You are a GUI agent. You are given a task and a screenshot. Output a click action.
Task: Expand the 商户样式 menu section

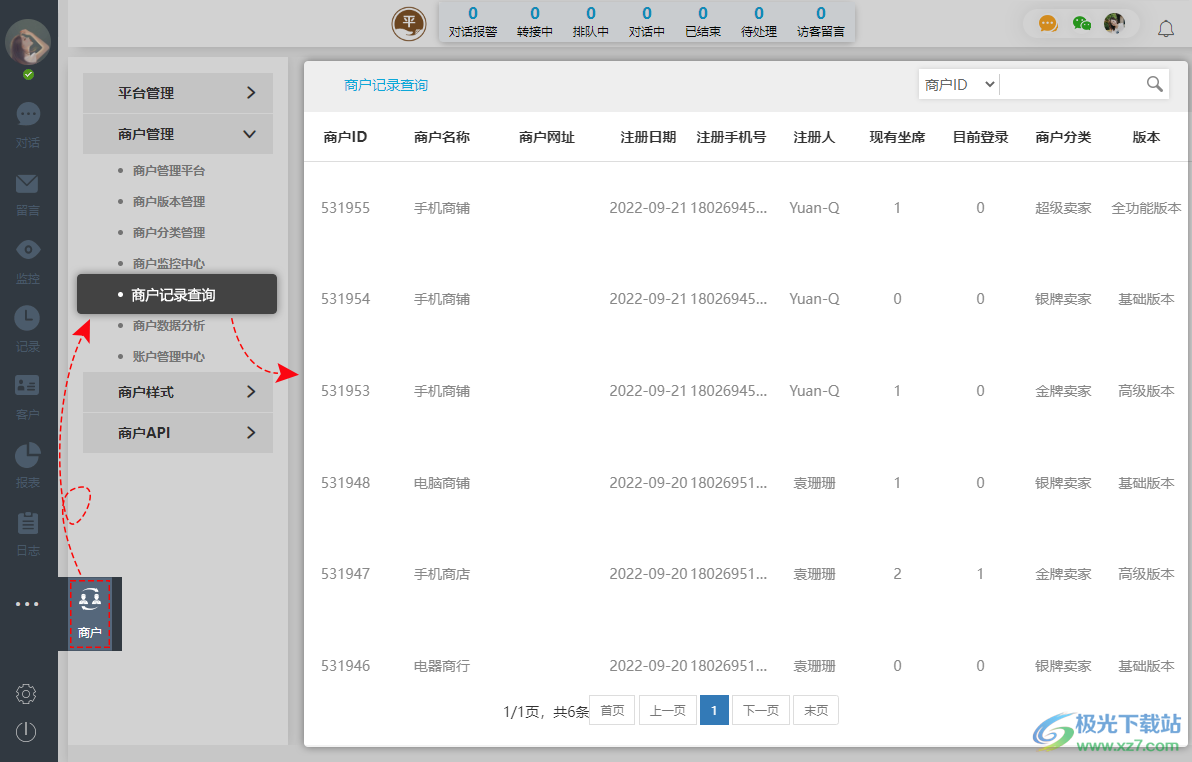177,391
